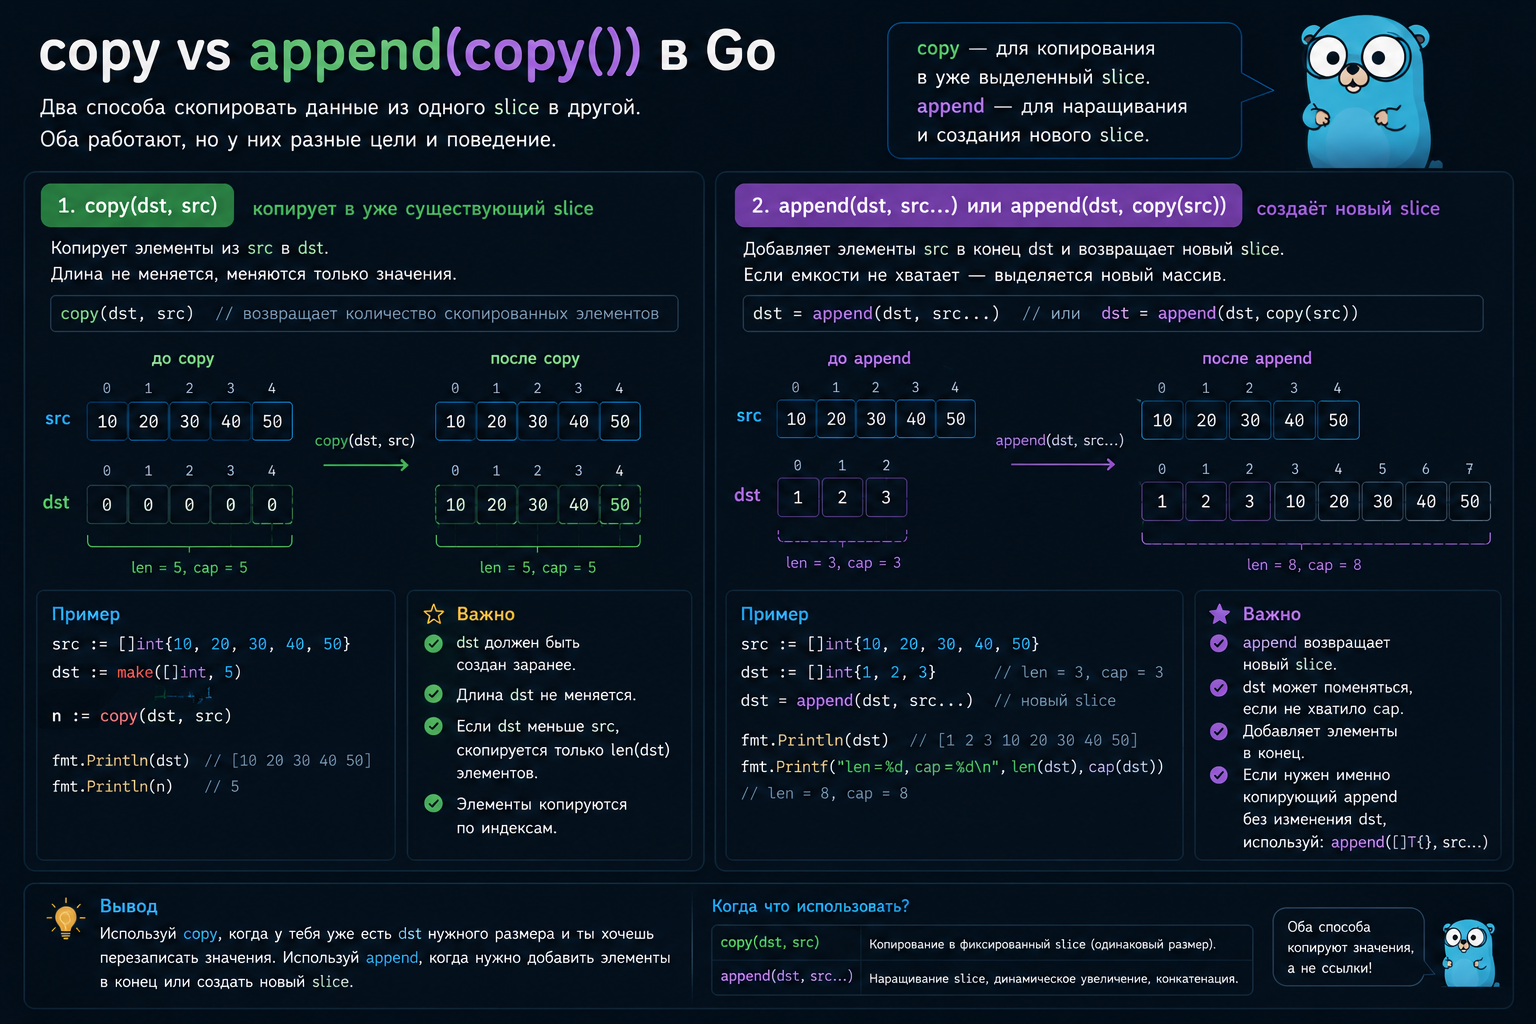Click the code line 'dst := []int{1, 2, 3}'
The width and height of the screenshot is (1536, 1024).
(x=838, y=672)
